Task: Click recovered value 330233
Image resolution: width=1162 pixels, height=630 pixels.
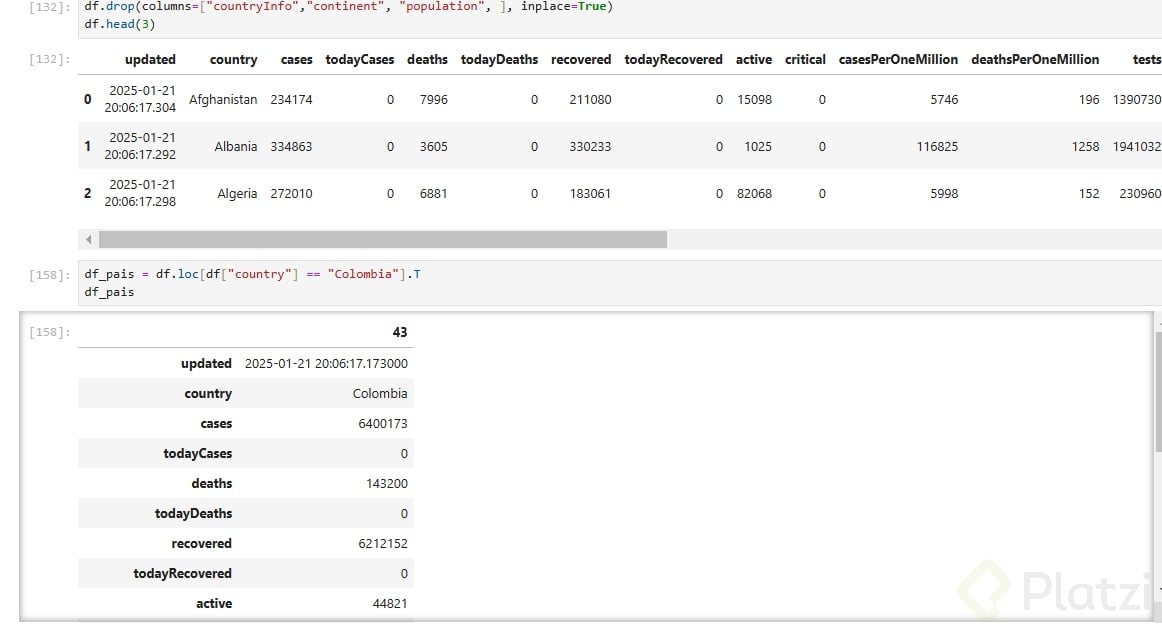Action: 590,147
